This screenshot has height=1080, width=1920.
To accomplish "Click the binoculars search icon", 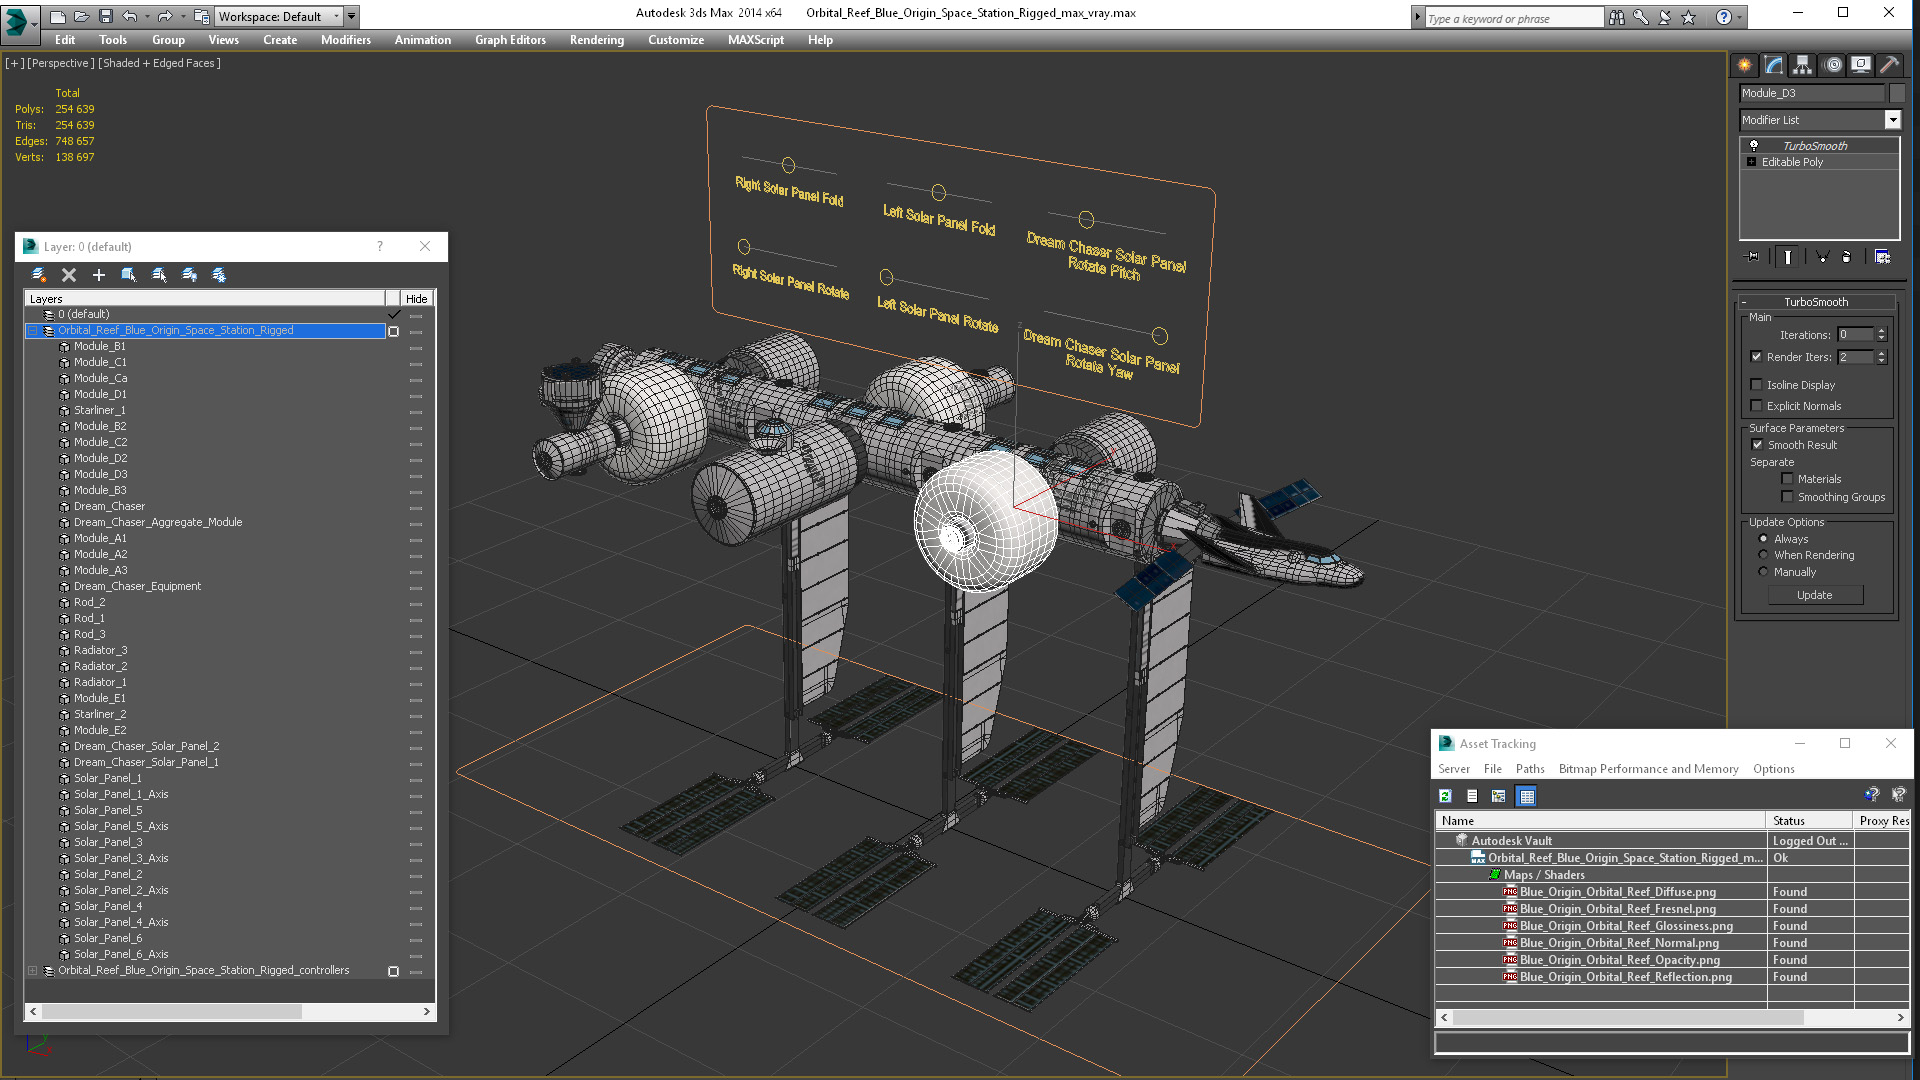I will pos(1617,17).
